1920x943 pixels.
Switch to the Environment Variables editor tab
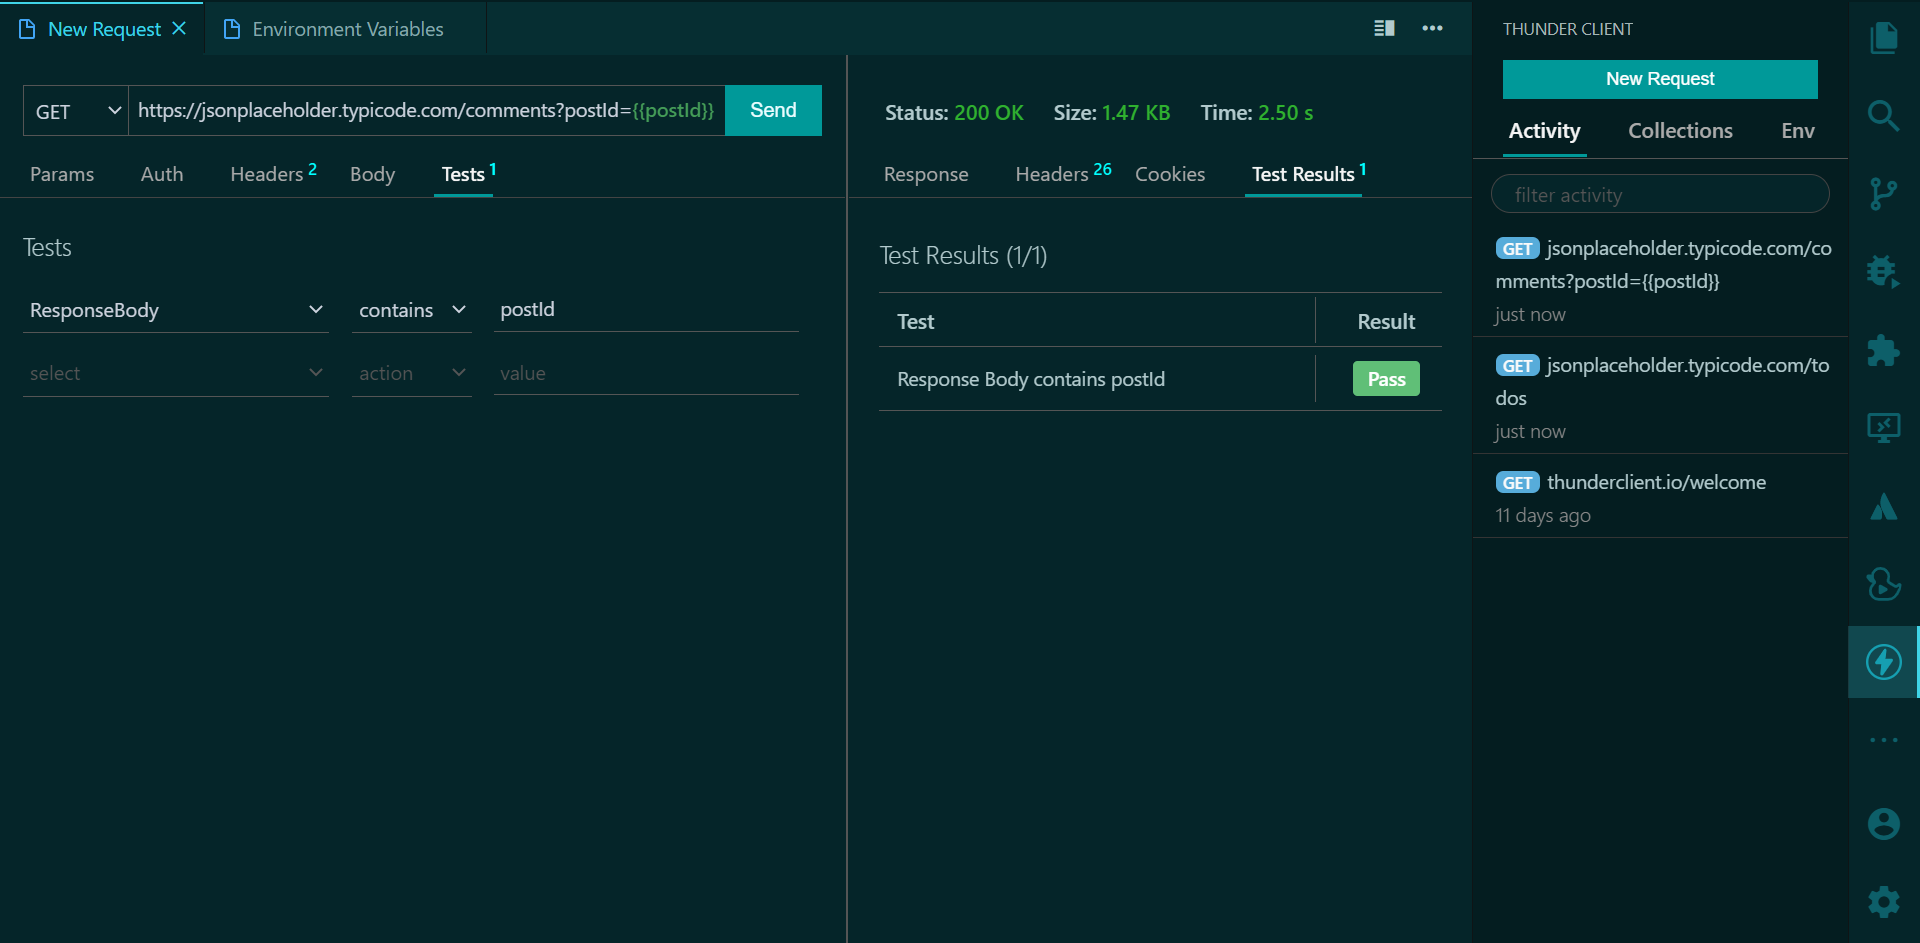pyautogui.click(x=347, y=29)
